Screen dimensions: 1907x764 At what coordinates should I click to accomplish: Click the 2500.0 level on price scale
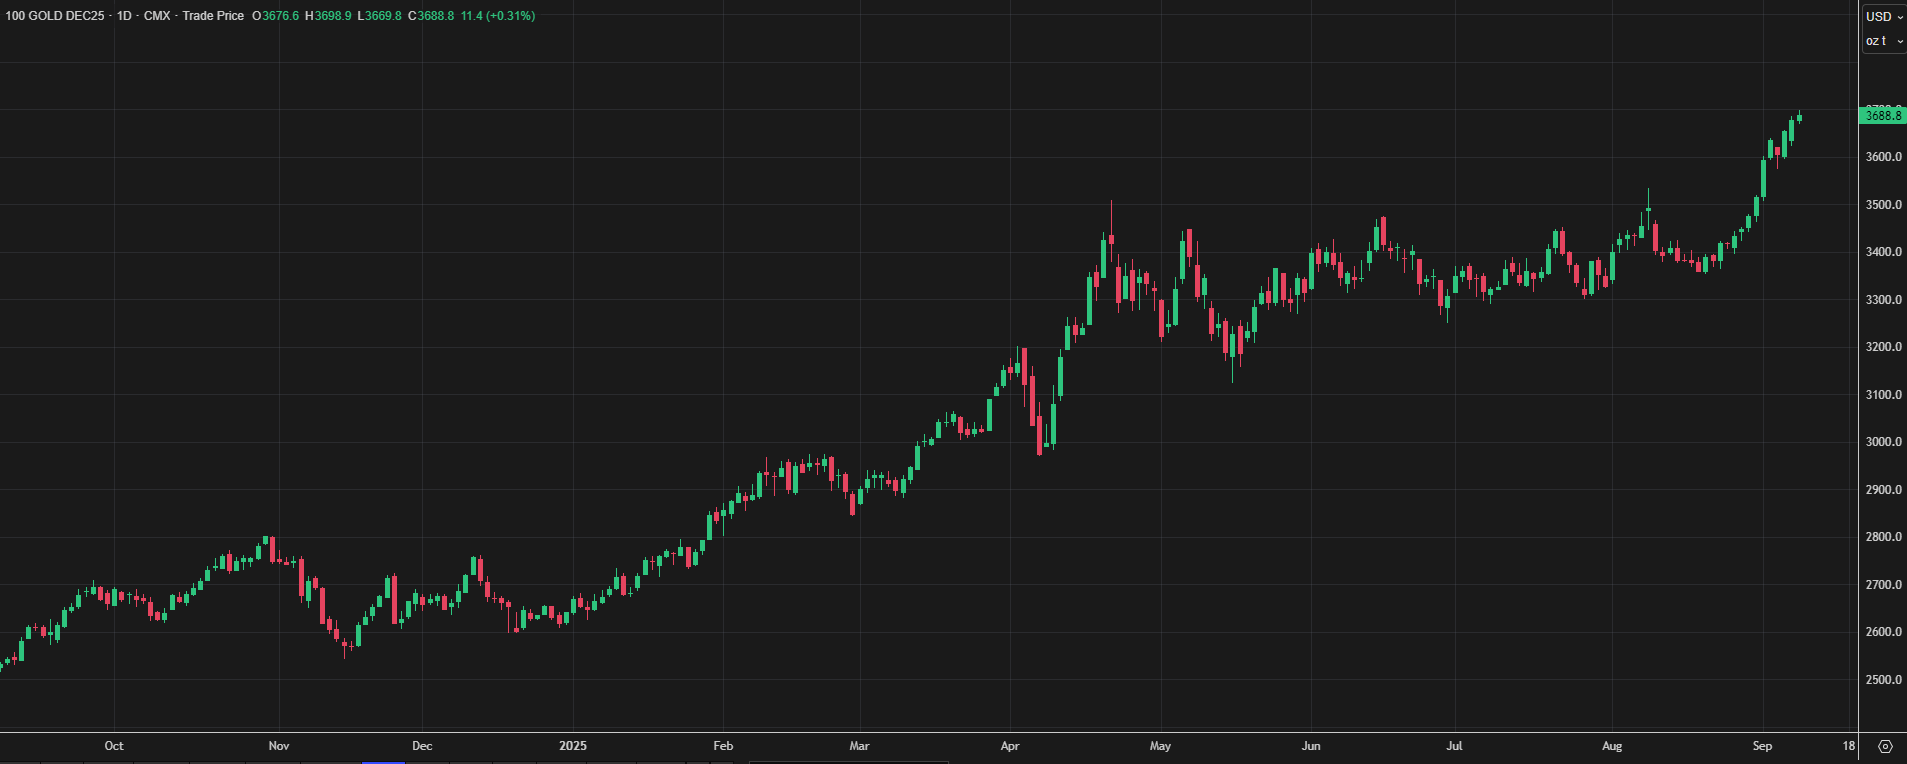pos(1883,680)
